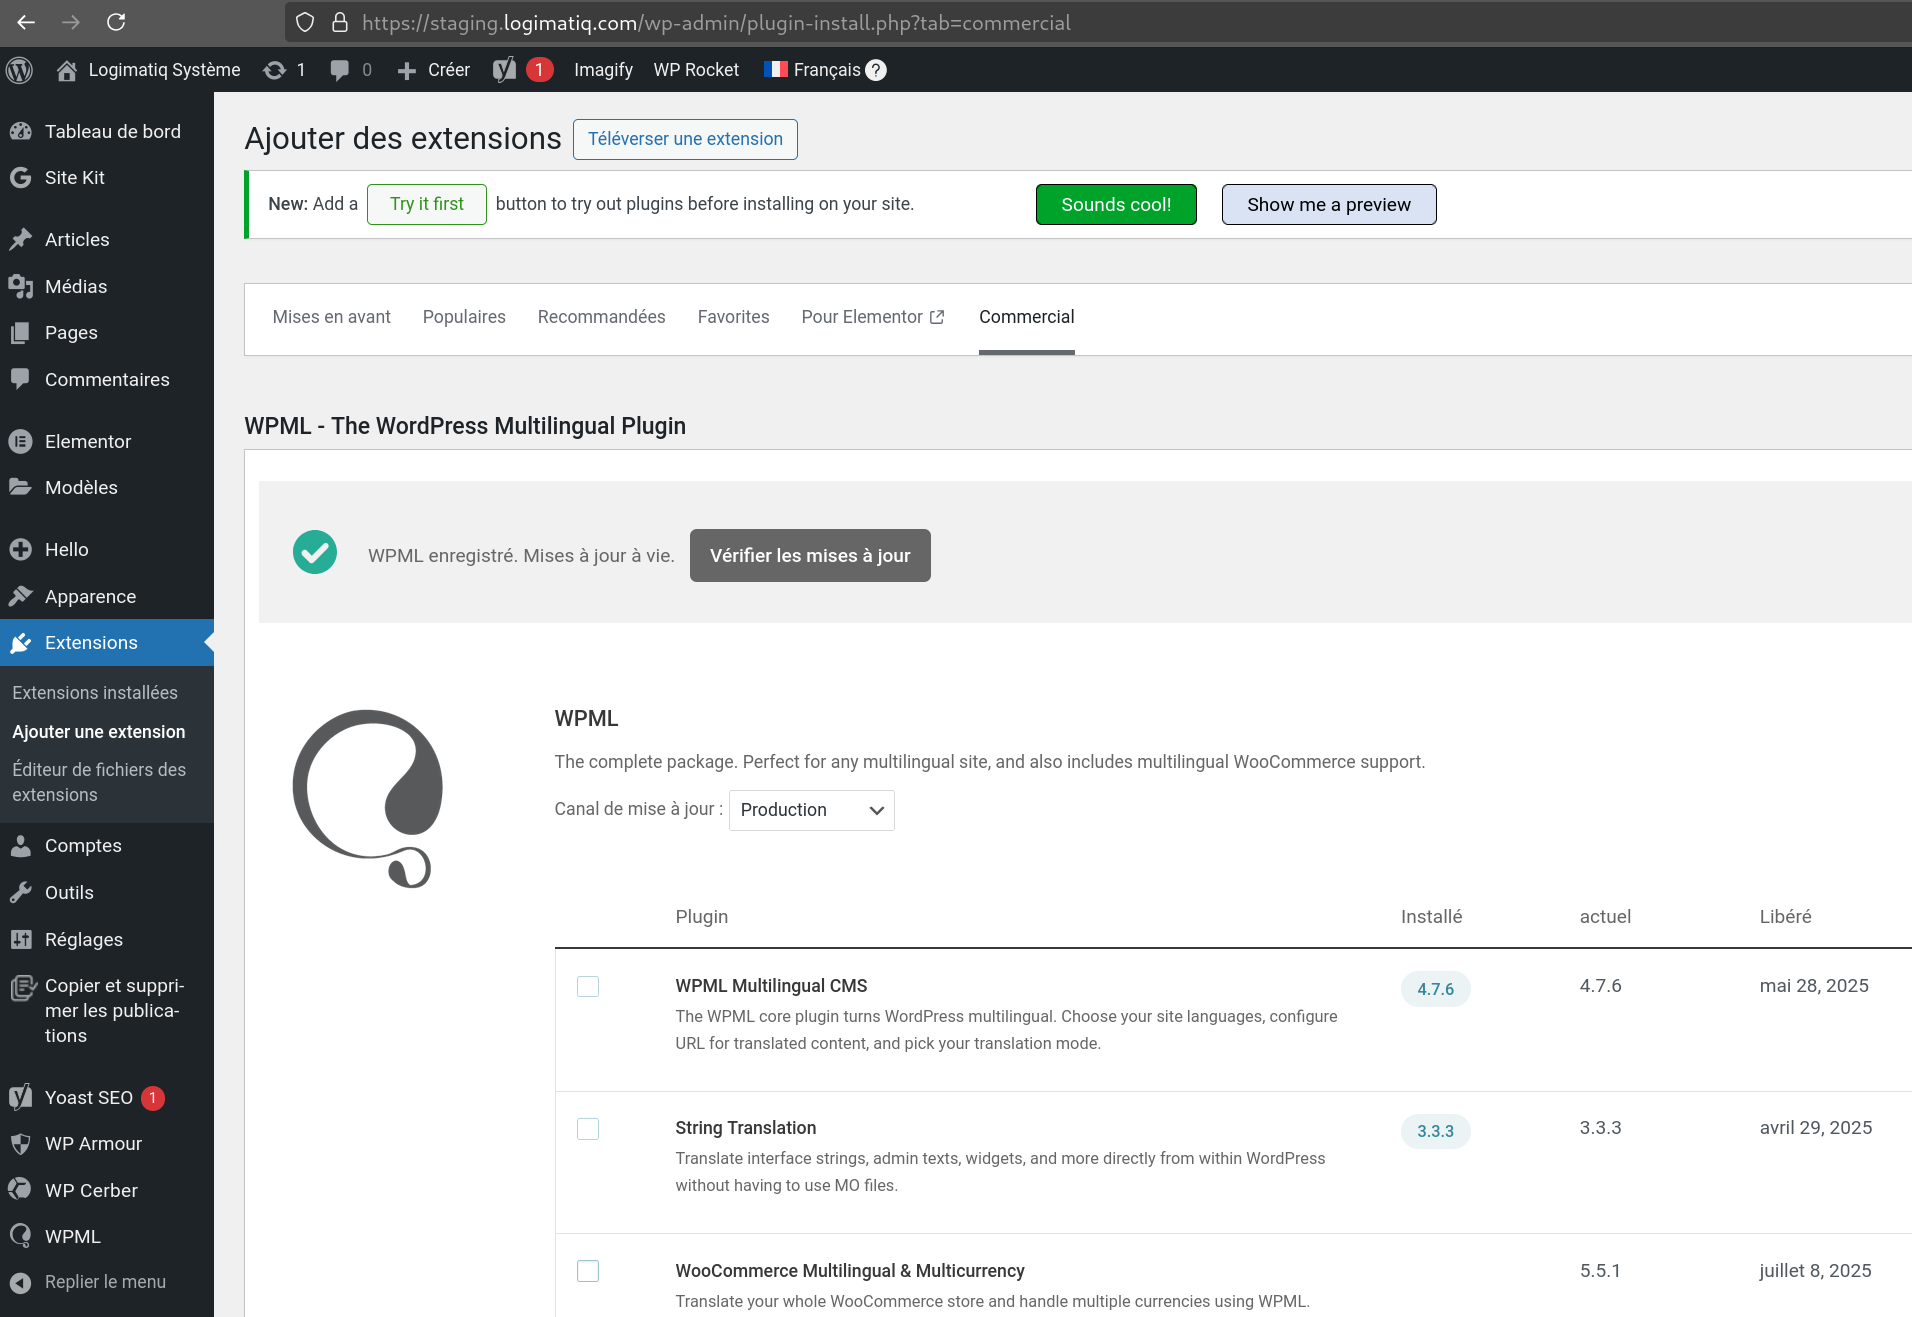The image size is (1912, 1317).
Task: Open Extensions installées submenu link
Action: pos(95,693)
